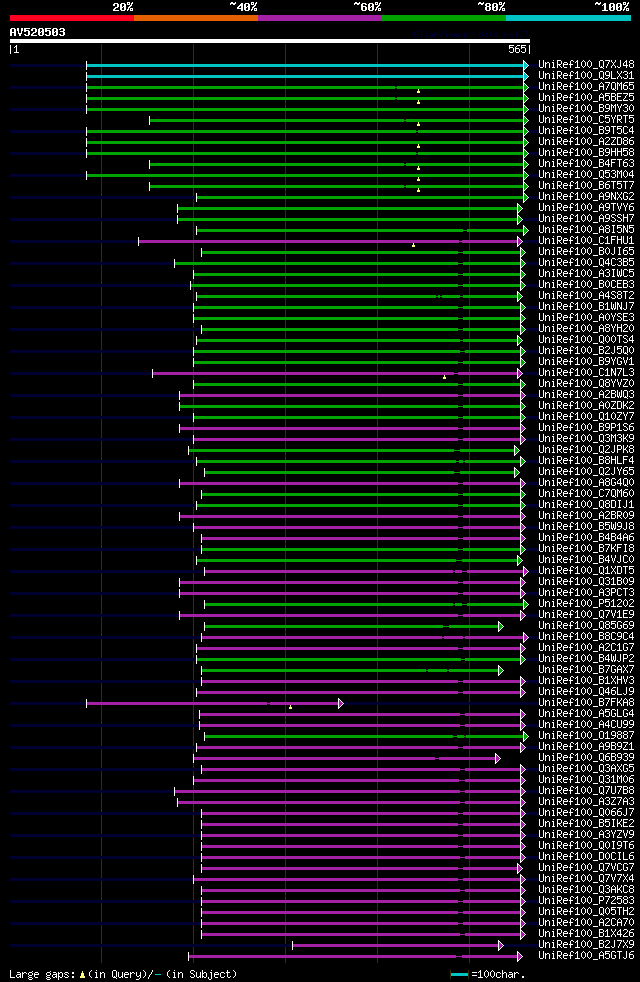
Task: Open hit UniRef100_Q9LX31
Action: (586, 75)
